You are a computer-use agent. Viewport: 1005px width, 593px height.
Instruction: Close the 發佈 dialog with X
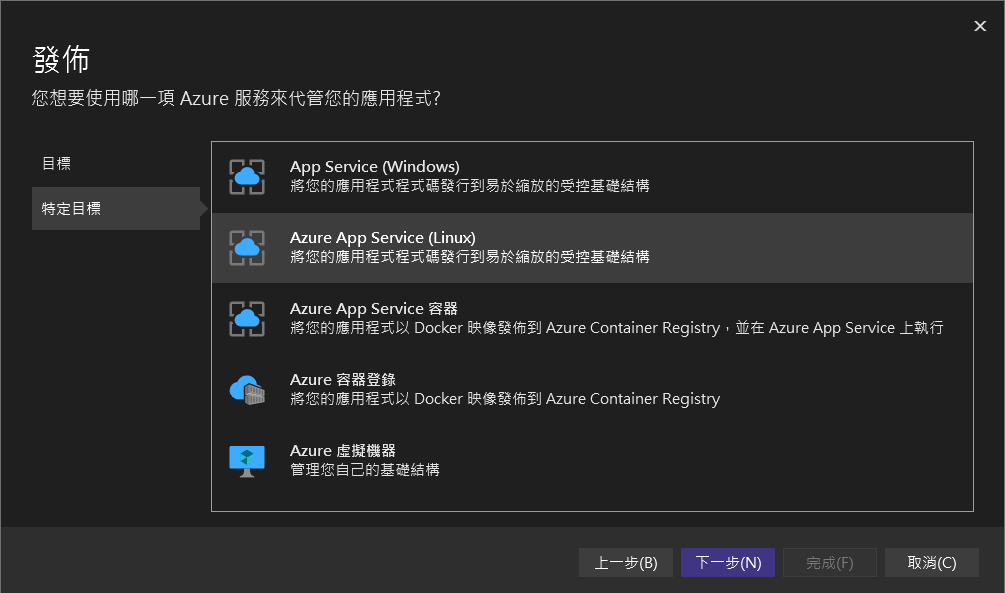coord(980,26)
